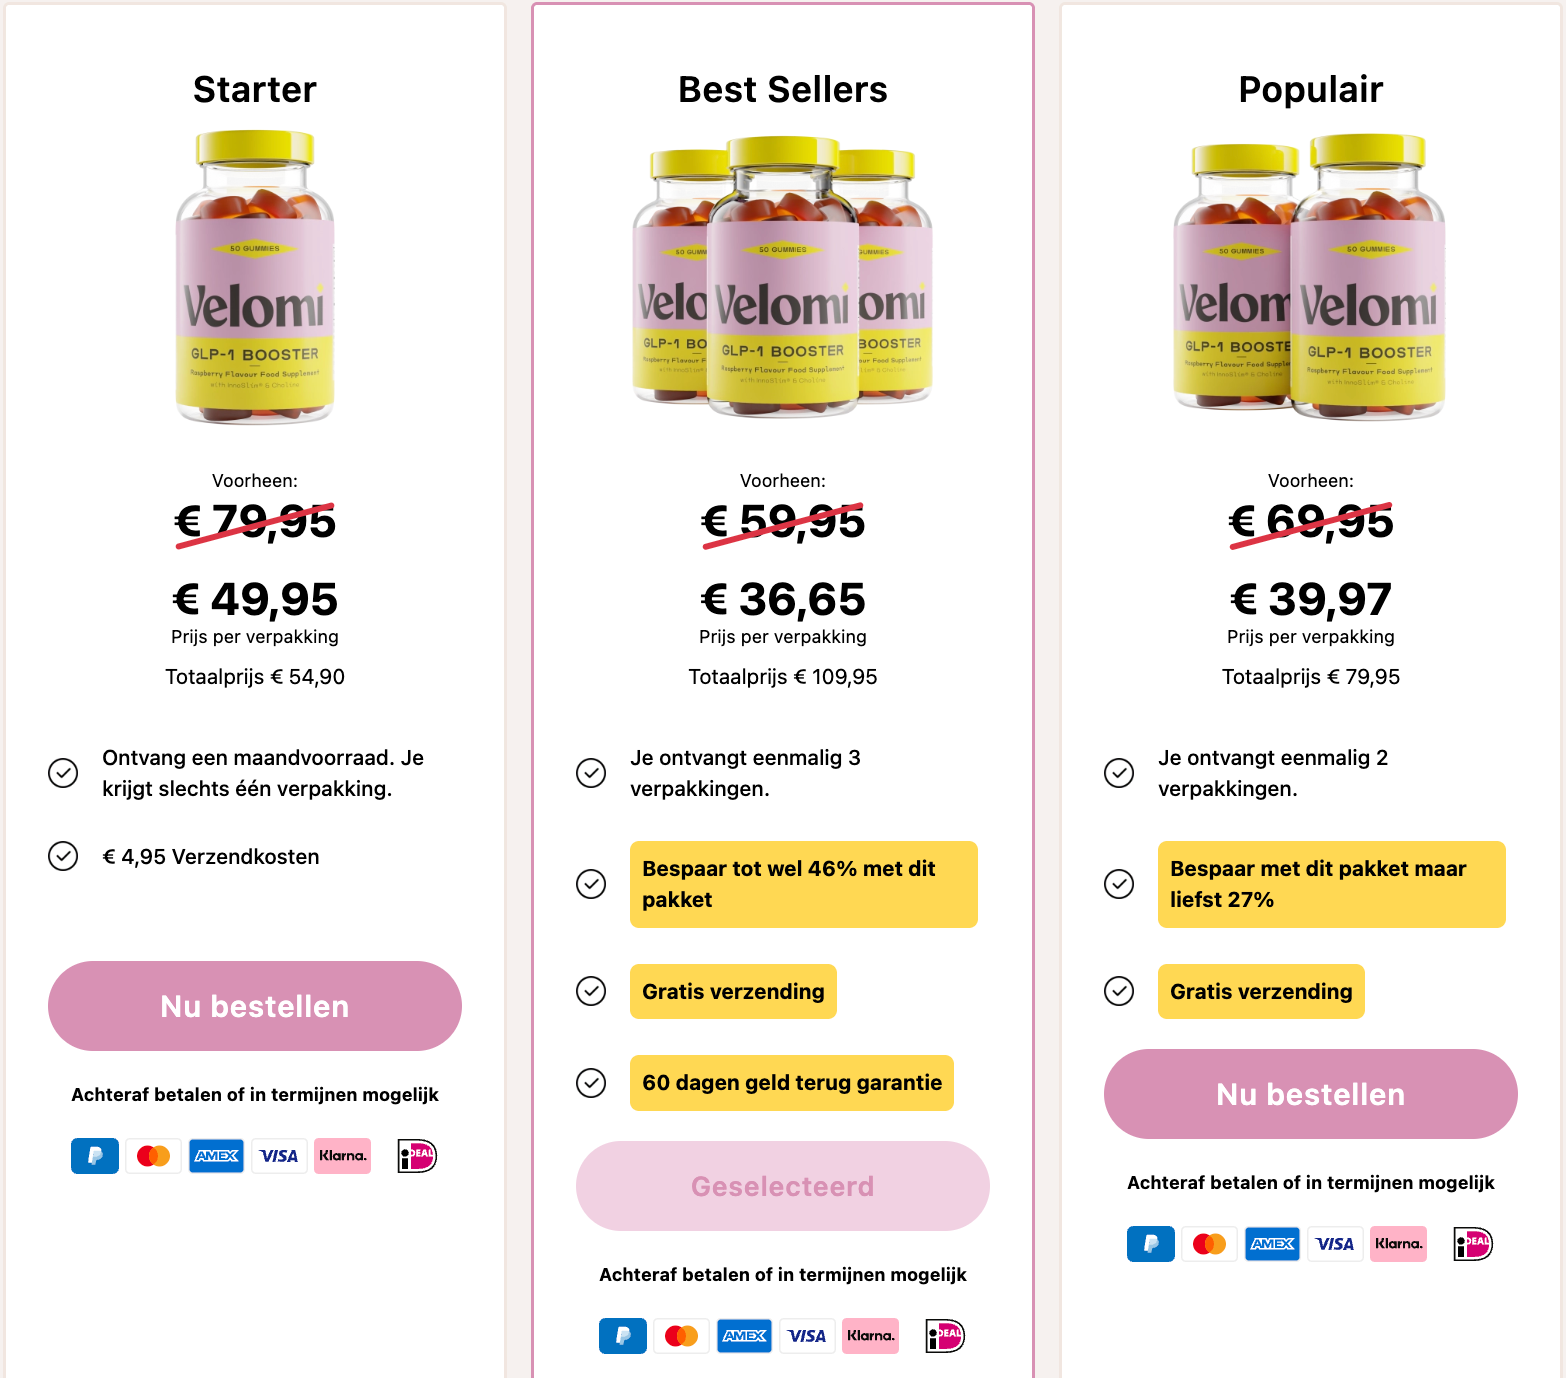Click iDEAL icon in Best Sellers card

[x=945, y=1336]
